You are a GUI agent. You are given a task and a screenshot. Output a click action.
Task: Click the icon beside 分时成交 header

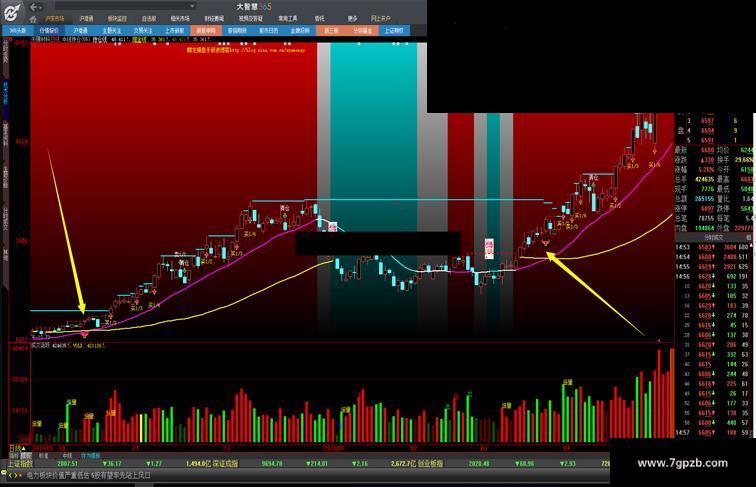click(x=749, y=238)
